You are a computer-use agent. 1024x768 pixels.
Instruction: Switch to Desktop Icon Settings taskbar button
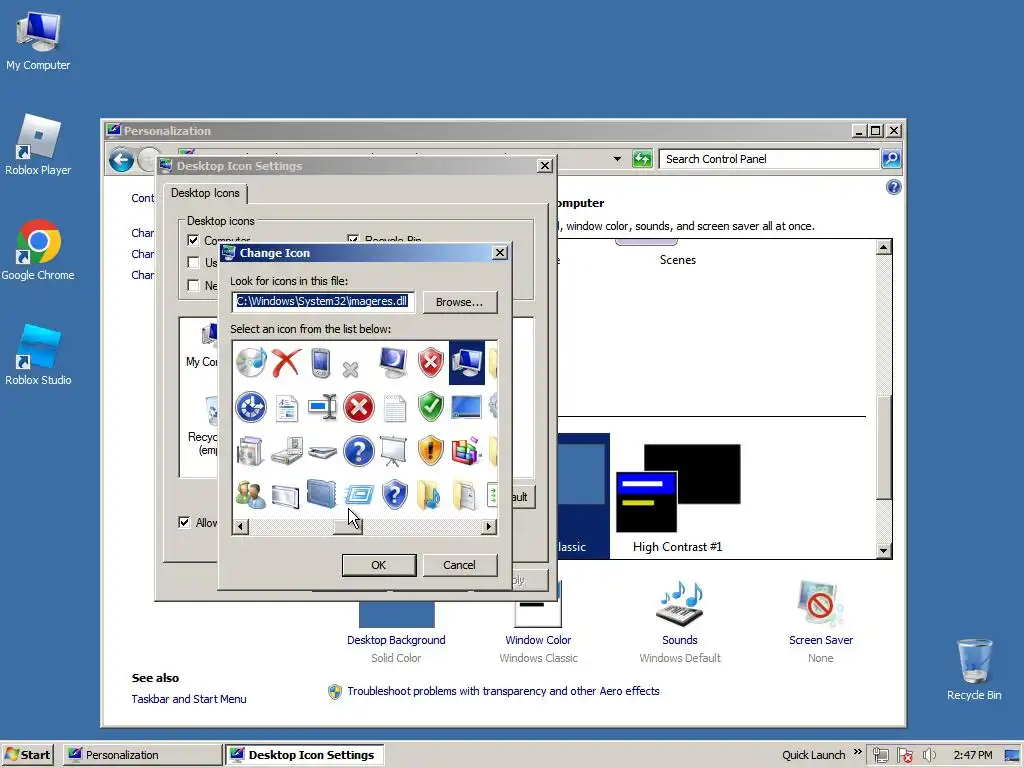pos(304,755)
